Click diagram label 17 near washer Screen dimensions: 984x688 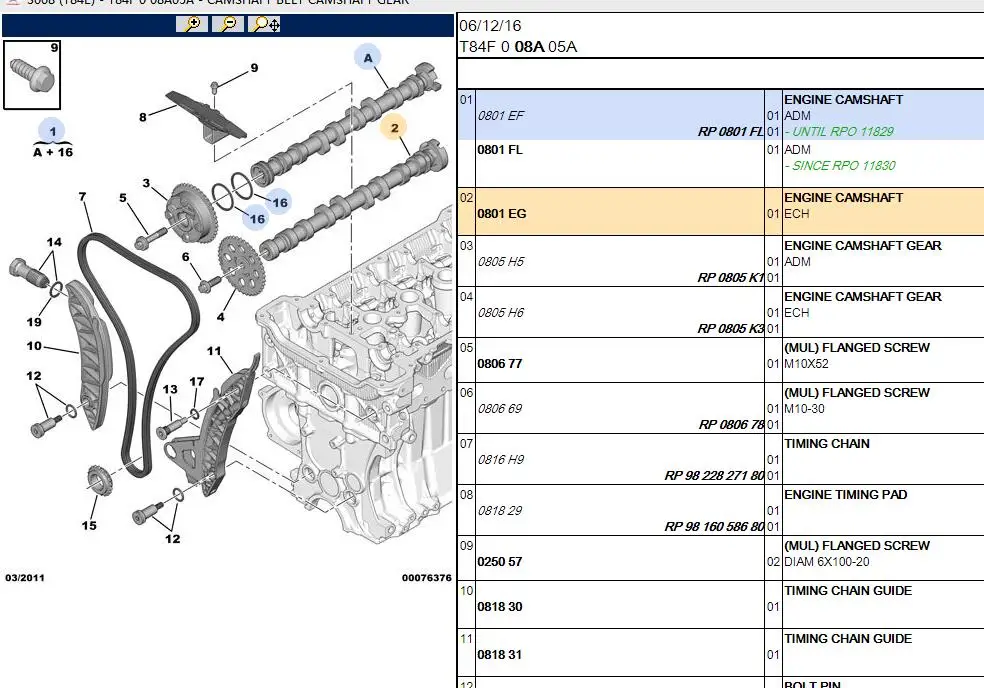pos(197,381)
